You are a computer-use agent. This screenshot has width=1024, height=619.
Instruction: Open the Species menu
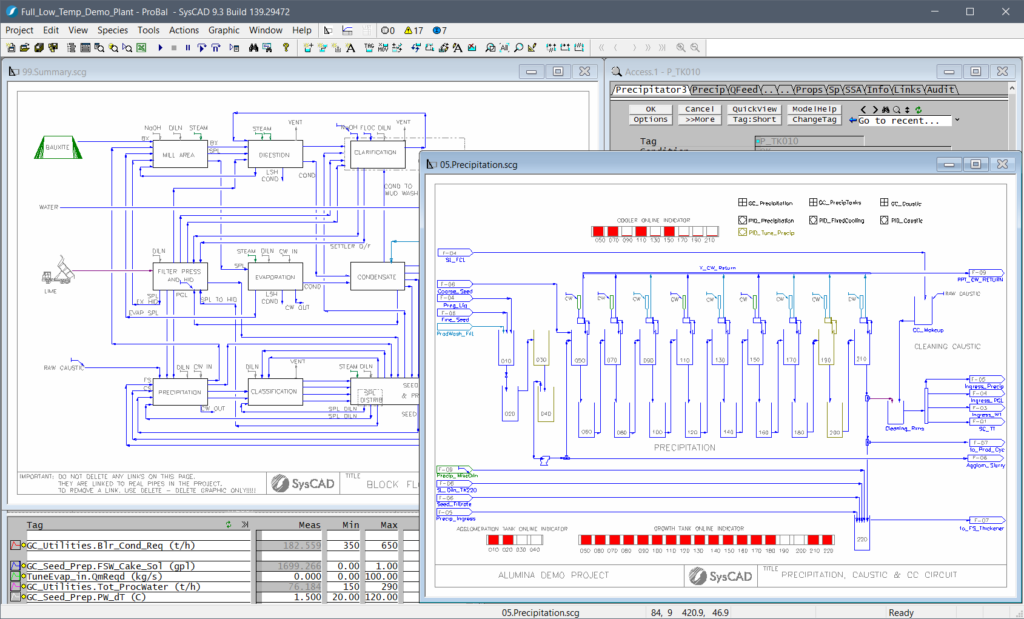click(x=112, y=30)
